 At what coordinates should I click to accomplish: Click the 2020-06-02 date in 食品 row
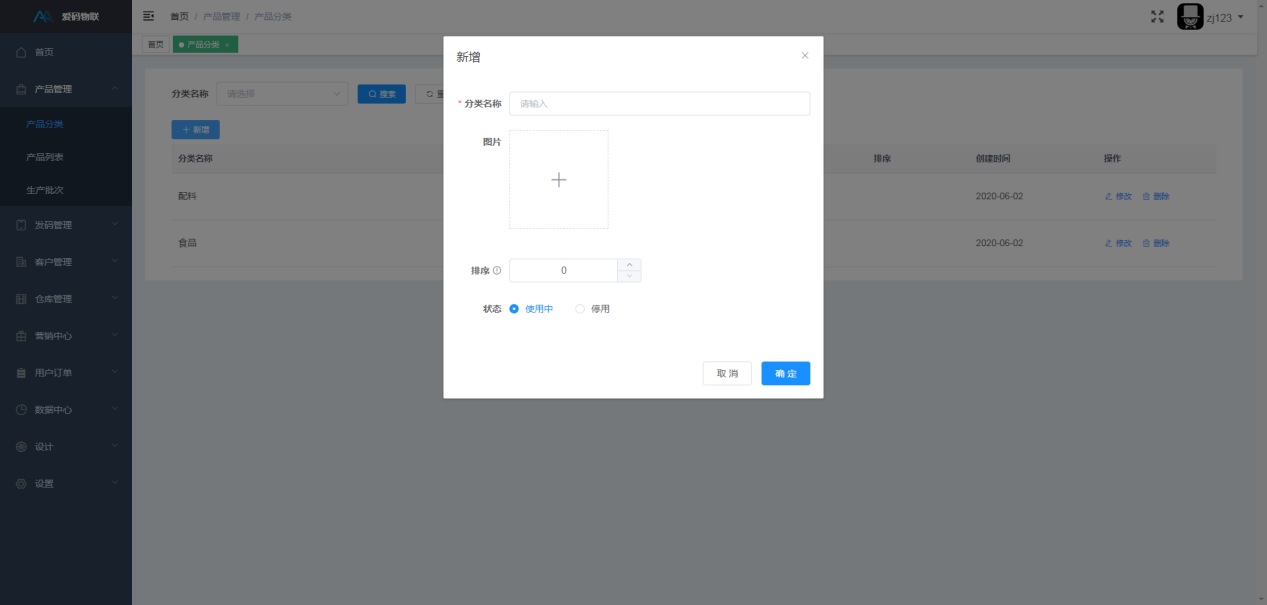(999, 243)
